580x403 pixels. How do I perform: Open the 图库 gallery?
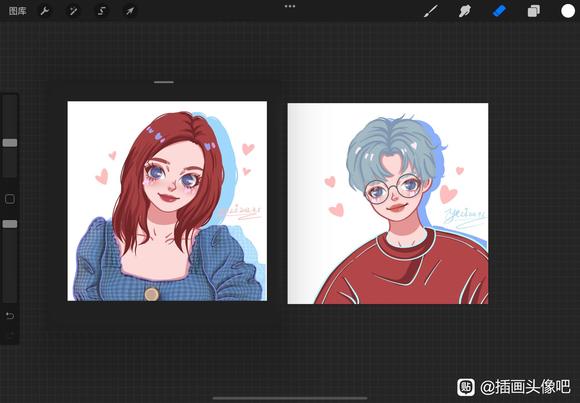point(17,11)
